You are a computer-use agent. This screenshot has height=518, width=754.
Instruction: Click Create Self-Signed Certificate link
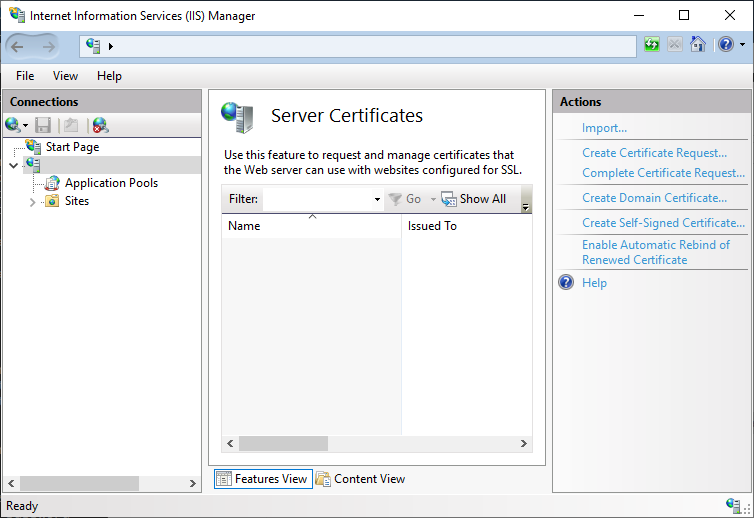663,223
